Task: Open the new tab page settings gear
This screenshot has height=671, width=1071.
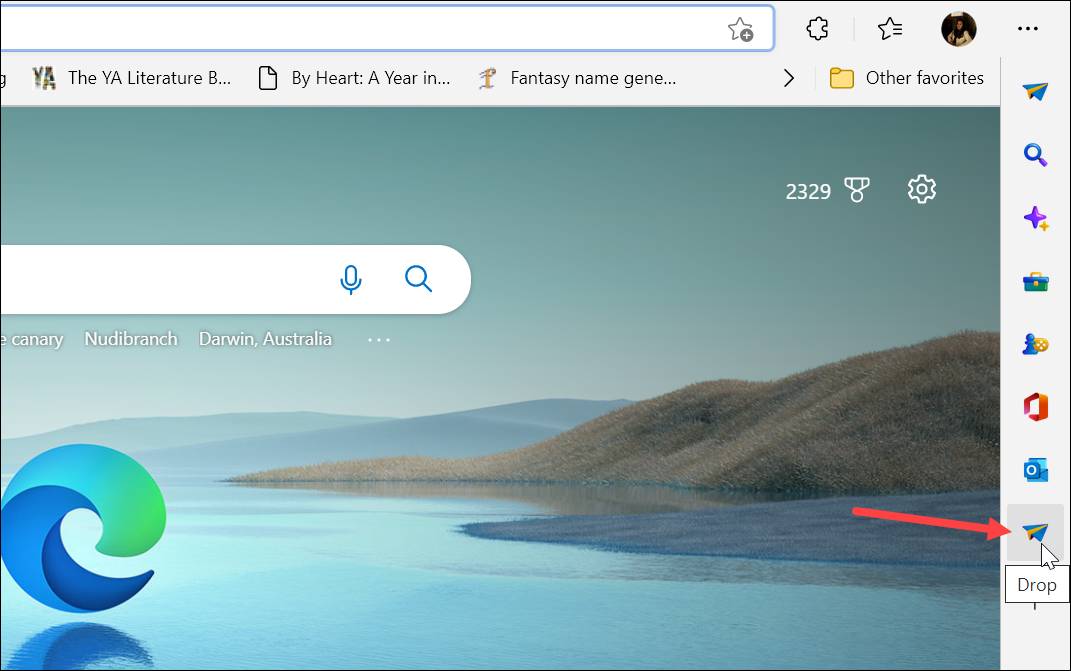Action: (921, 189)
